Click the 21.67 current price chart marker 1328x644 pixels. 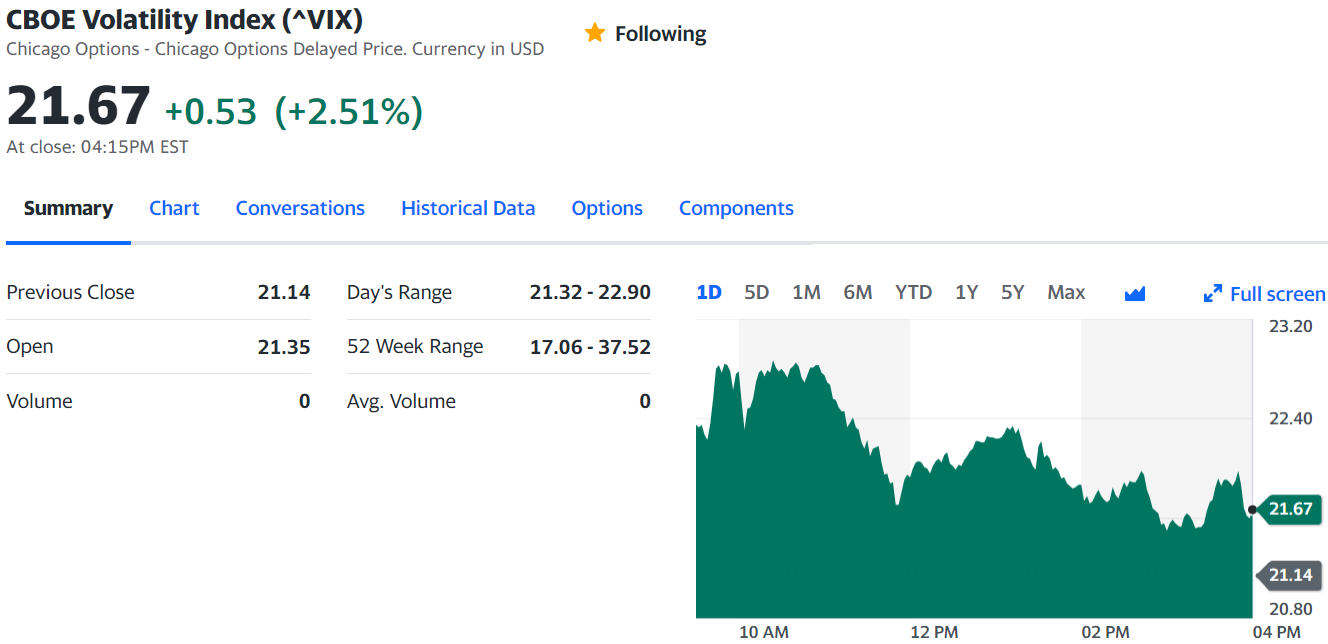[1288, 509]
